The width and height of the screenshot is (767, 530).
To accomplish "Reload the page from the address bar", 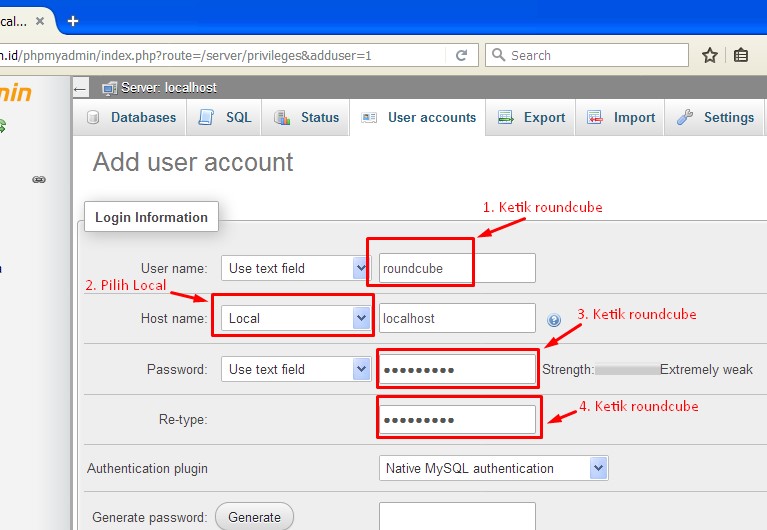I will click(461, 56).
